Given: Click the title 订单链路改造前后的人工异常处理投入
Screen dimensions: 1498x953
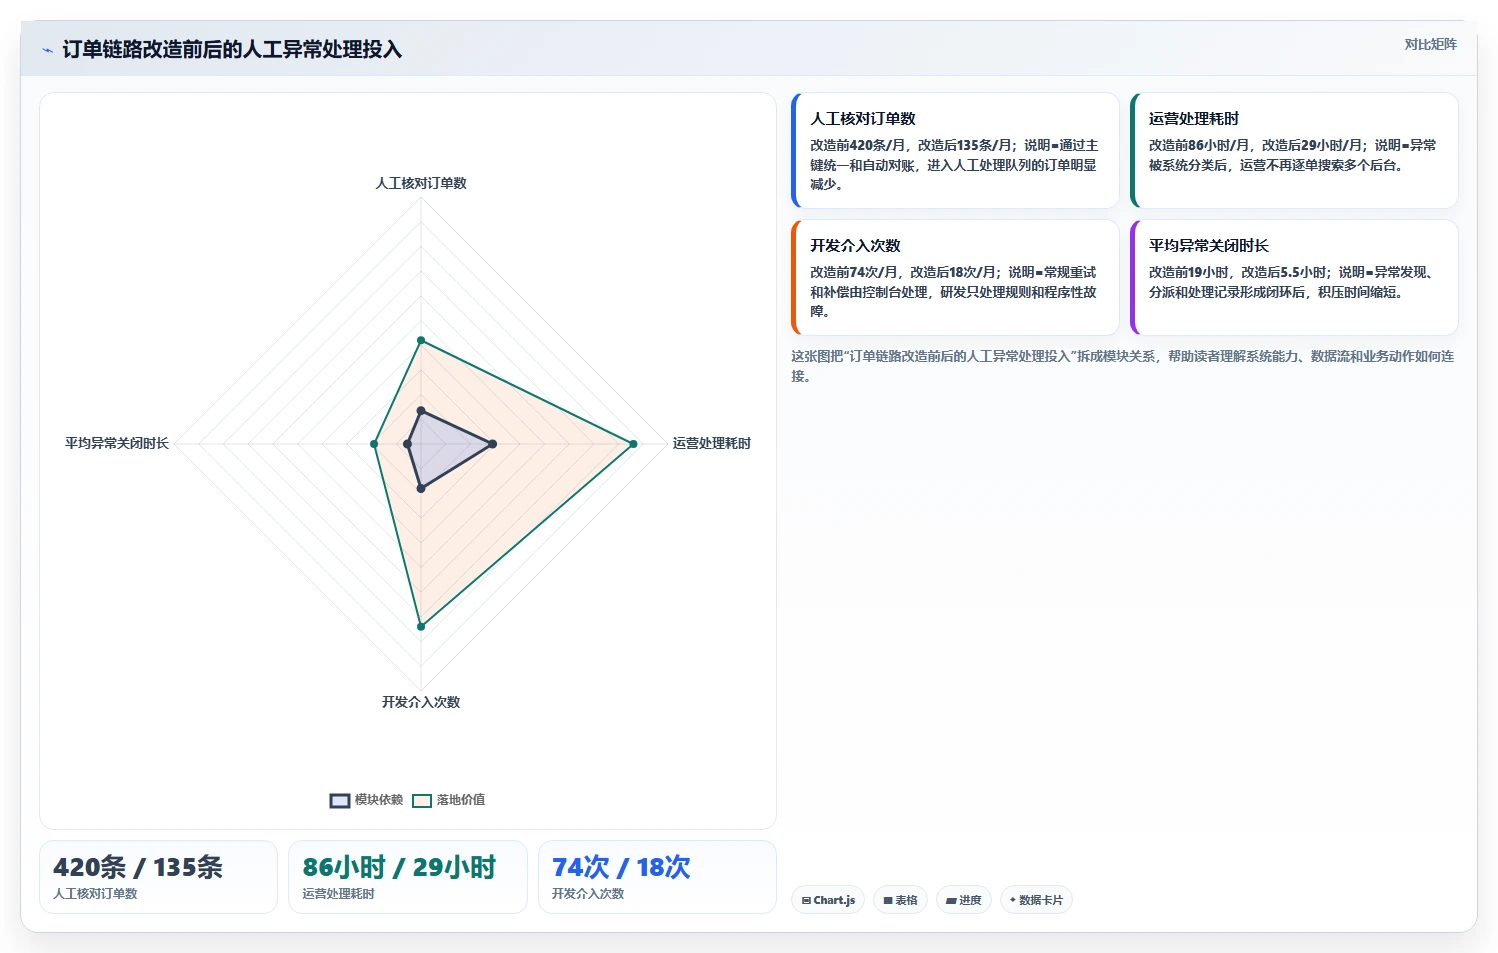Looking at the screenshot, I should click(x=232, y=50).
